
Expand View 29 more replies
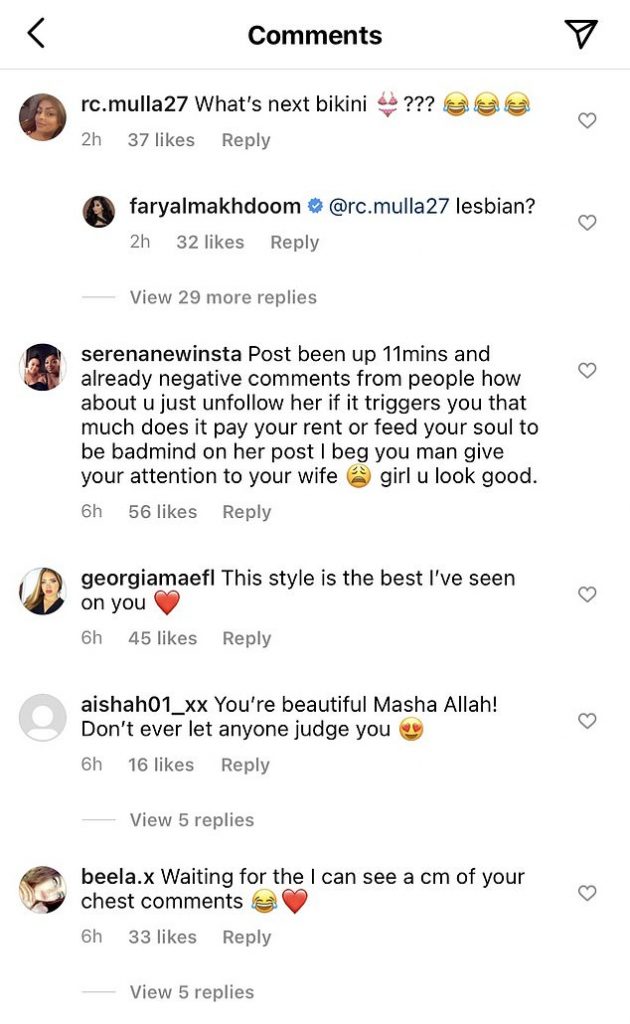pyautogui.click(x=222, y=297)
